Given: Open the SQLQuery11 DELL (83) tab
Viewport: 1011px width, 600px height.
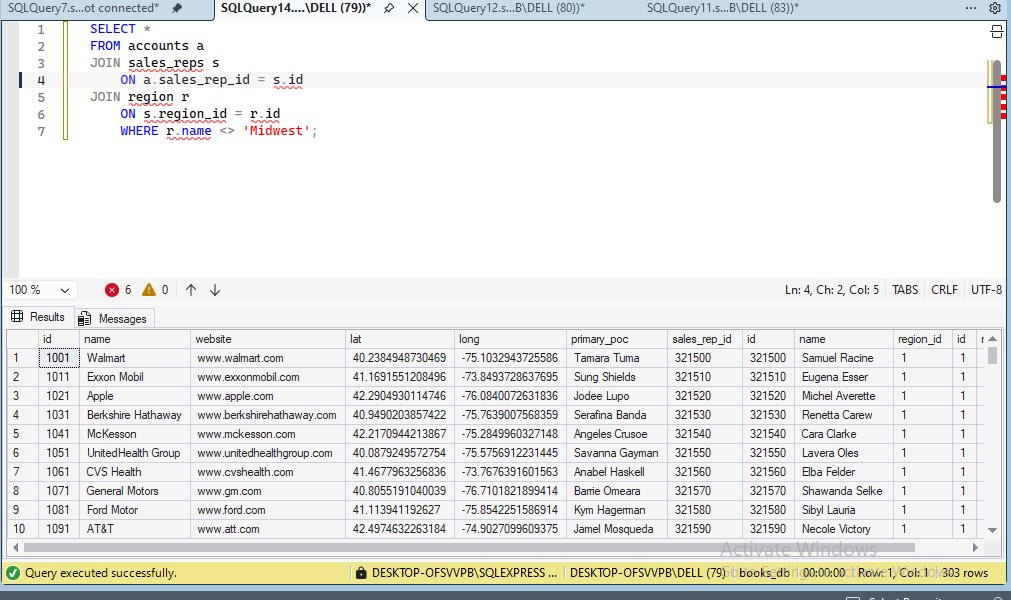Looking at the screenshot, I should click(723, 8).
